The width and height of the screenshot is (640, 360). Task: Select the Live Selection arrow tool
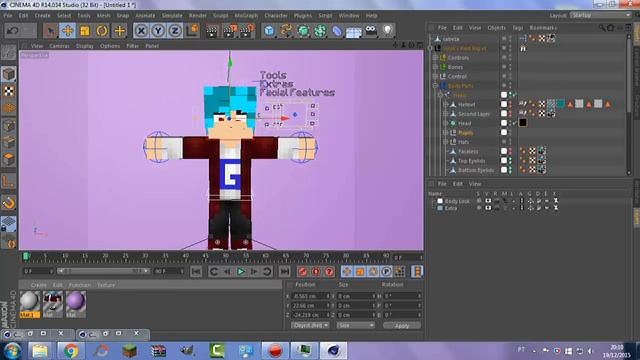click(x=50, y=31)
